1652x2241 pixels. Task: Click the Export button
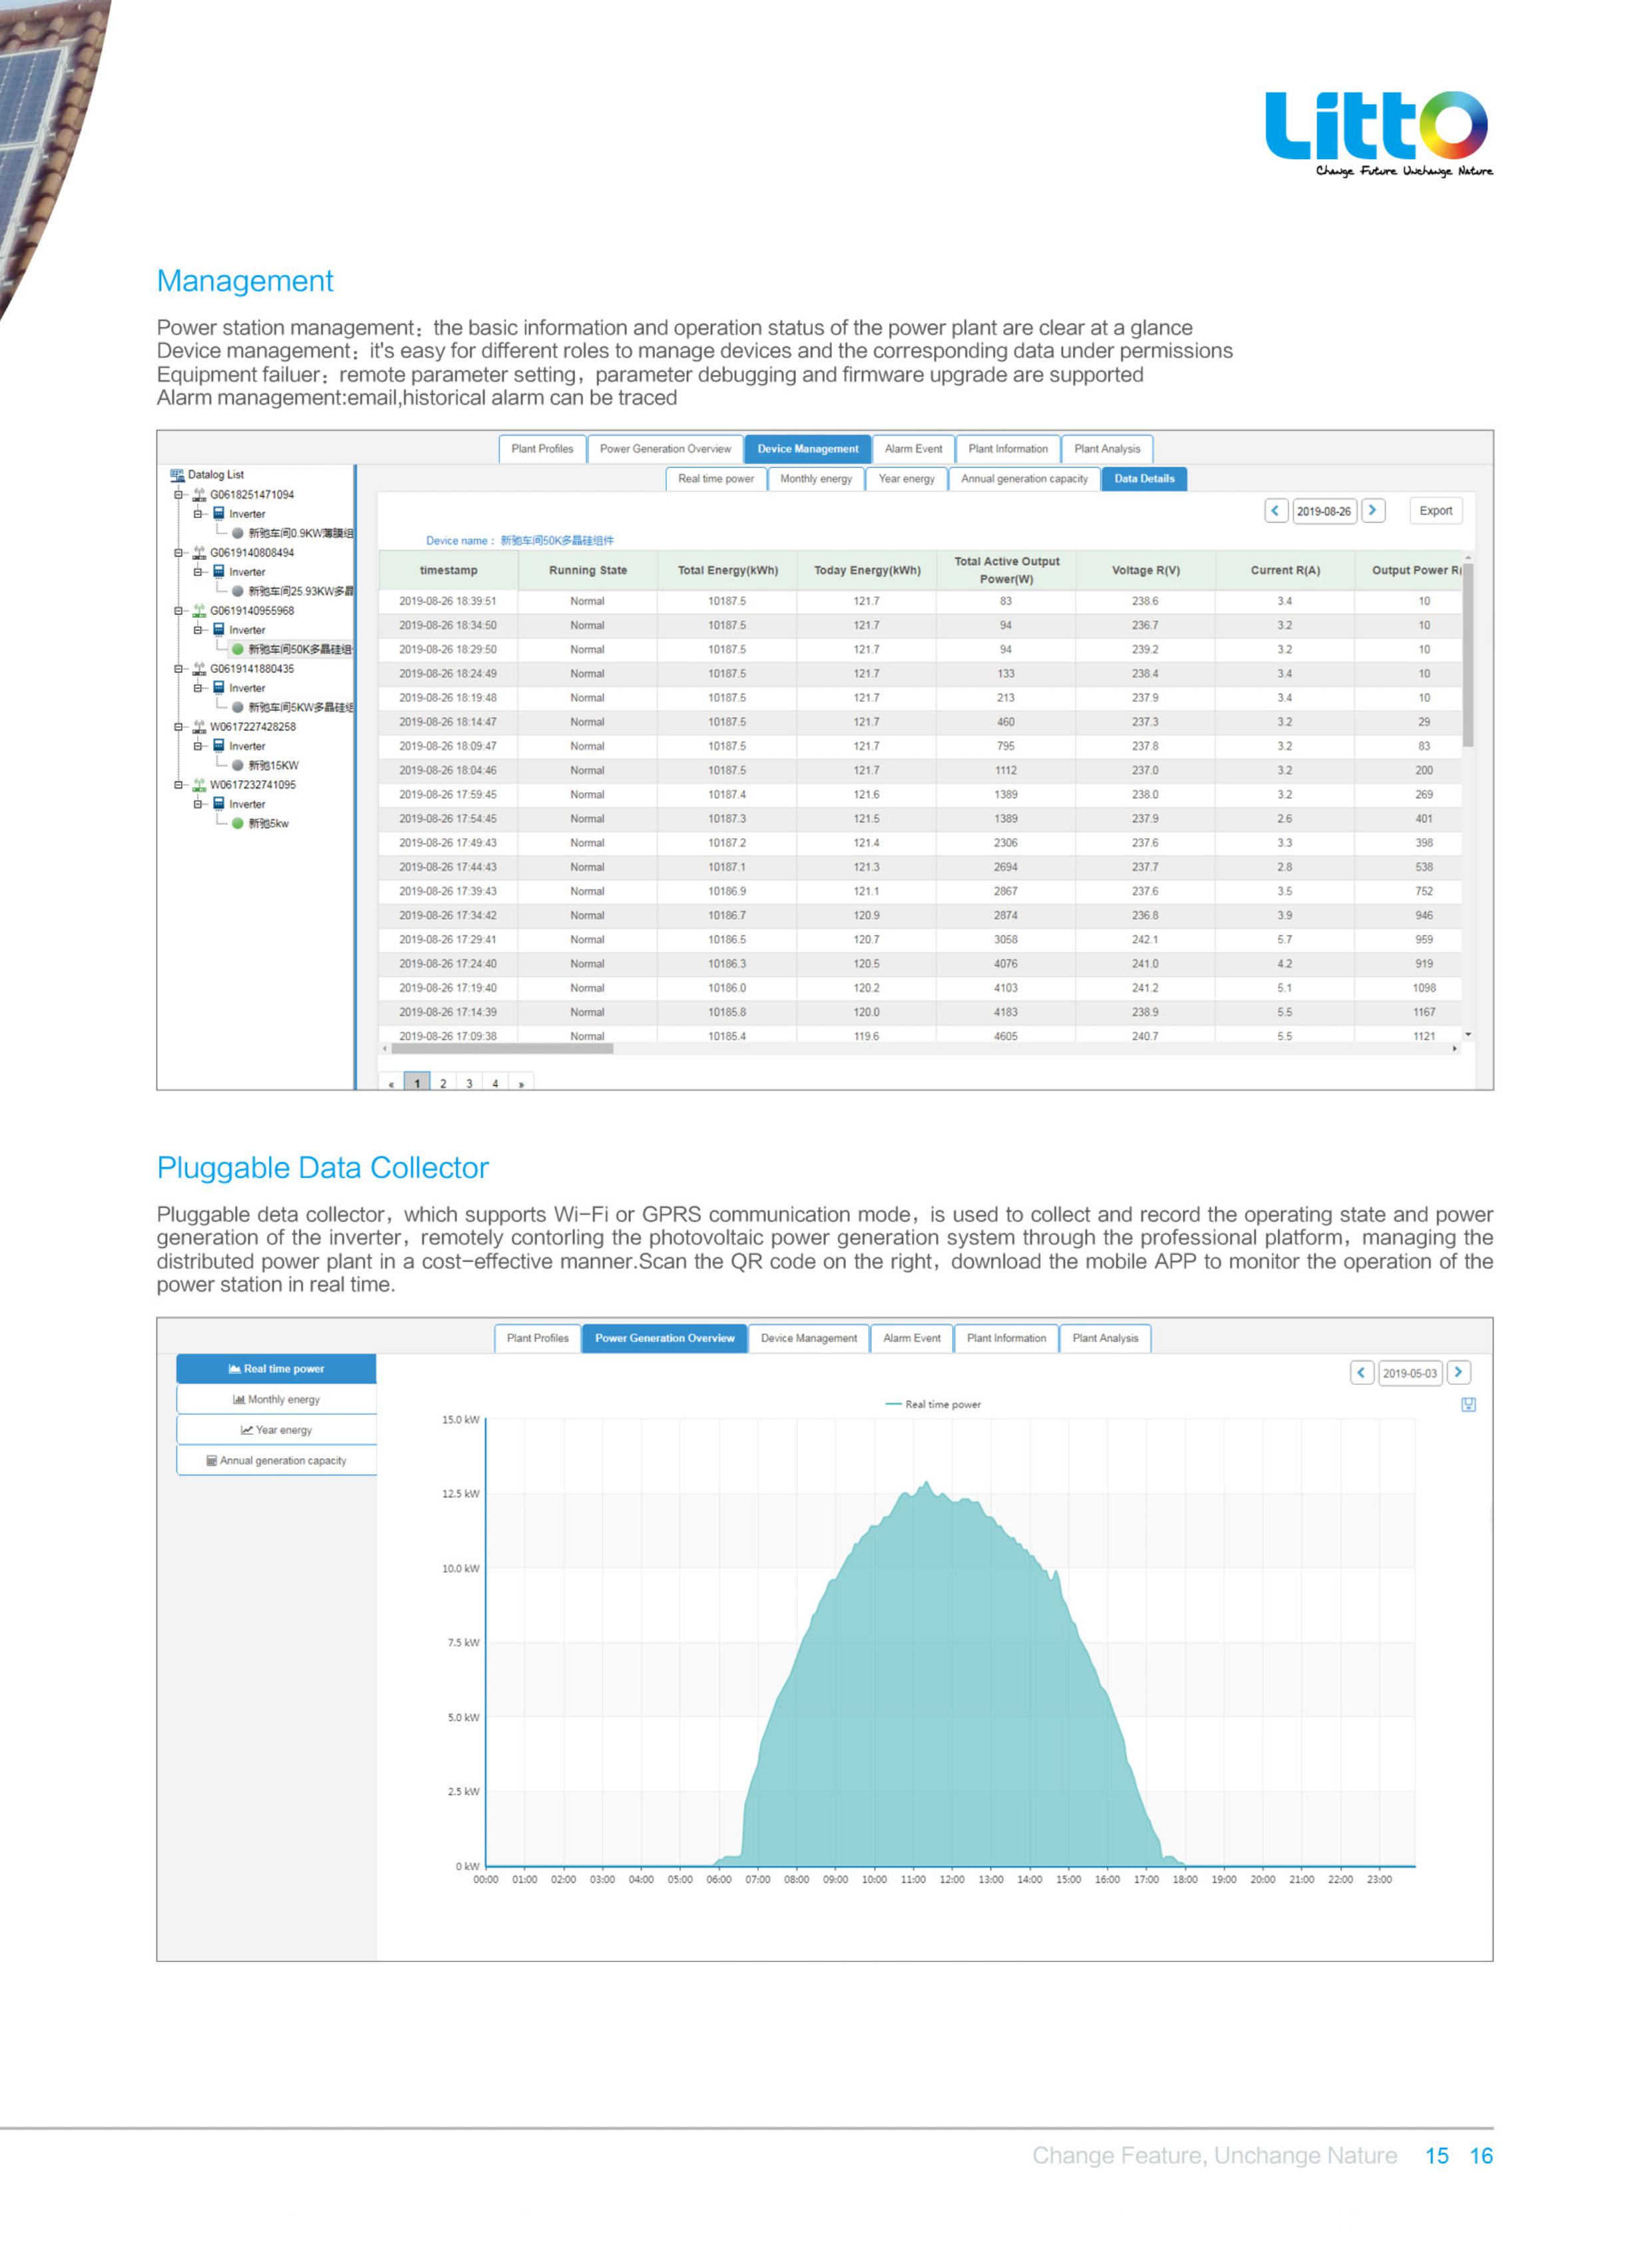coord(1435,511)
